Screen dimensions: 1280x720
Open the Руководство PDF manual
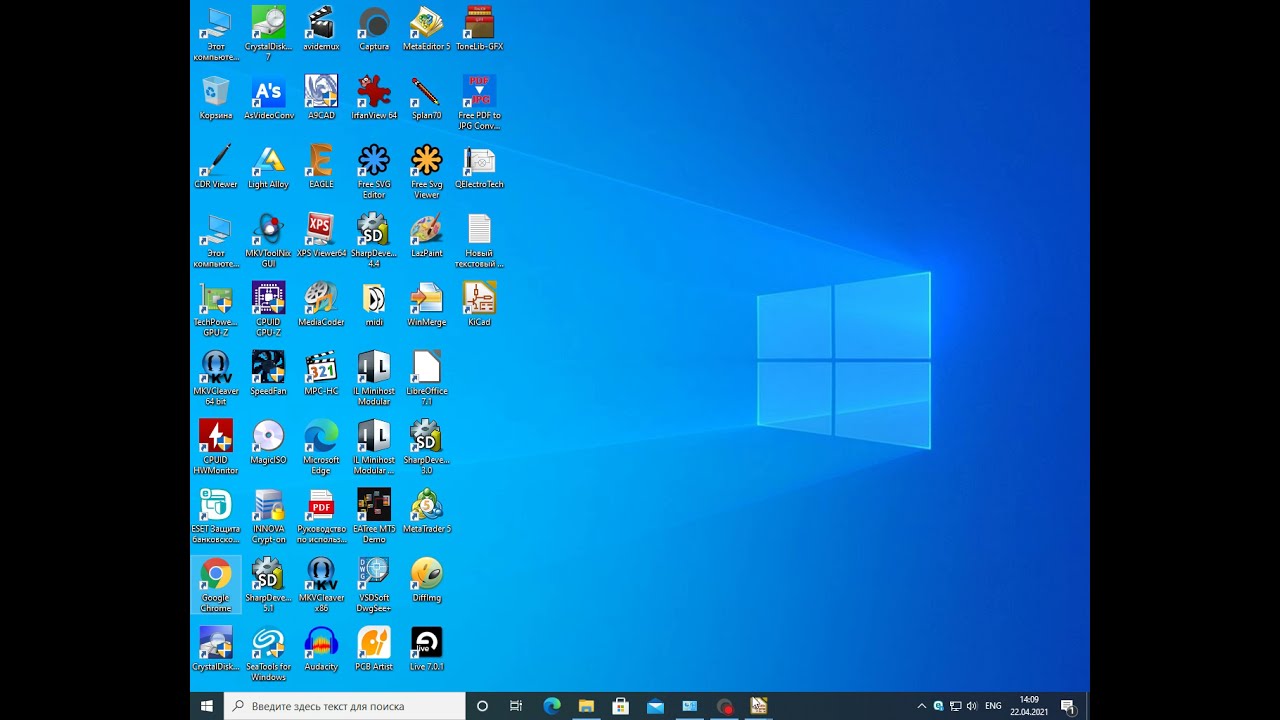321,517
